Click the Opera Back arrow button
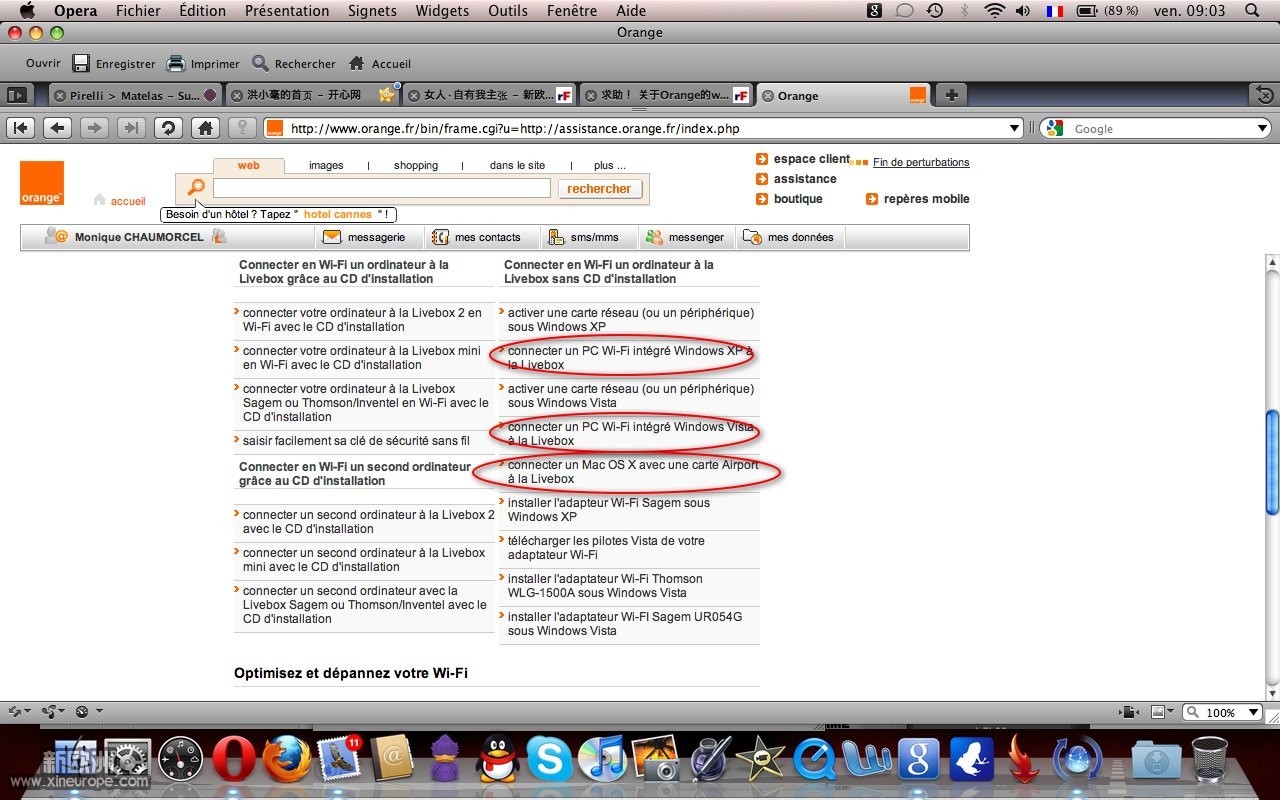 (58, 128)
